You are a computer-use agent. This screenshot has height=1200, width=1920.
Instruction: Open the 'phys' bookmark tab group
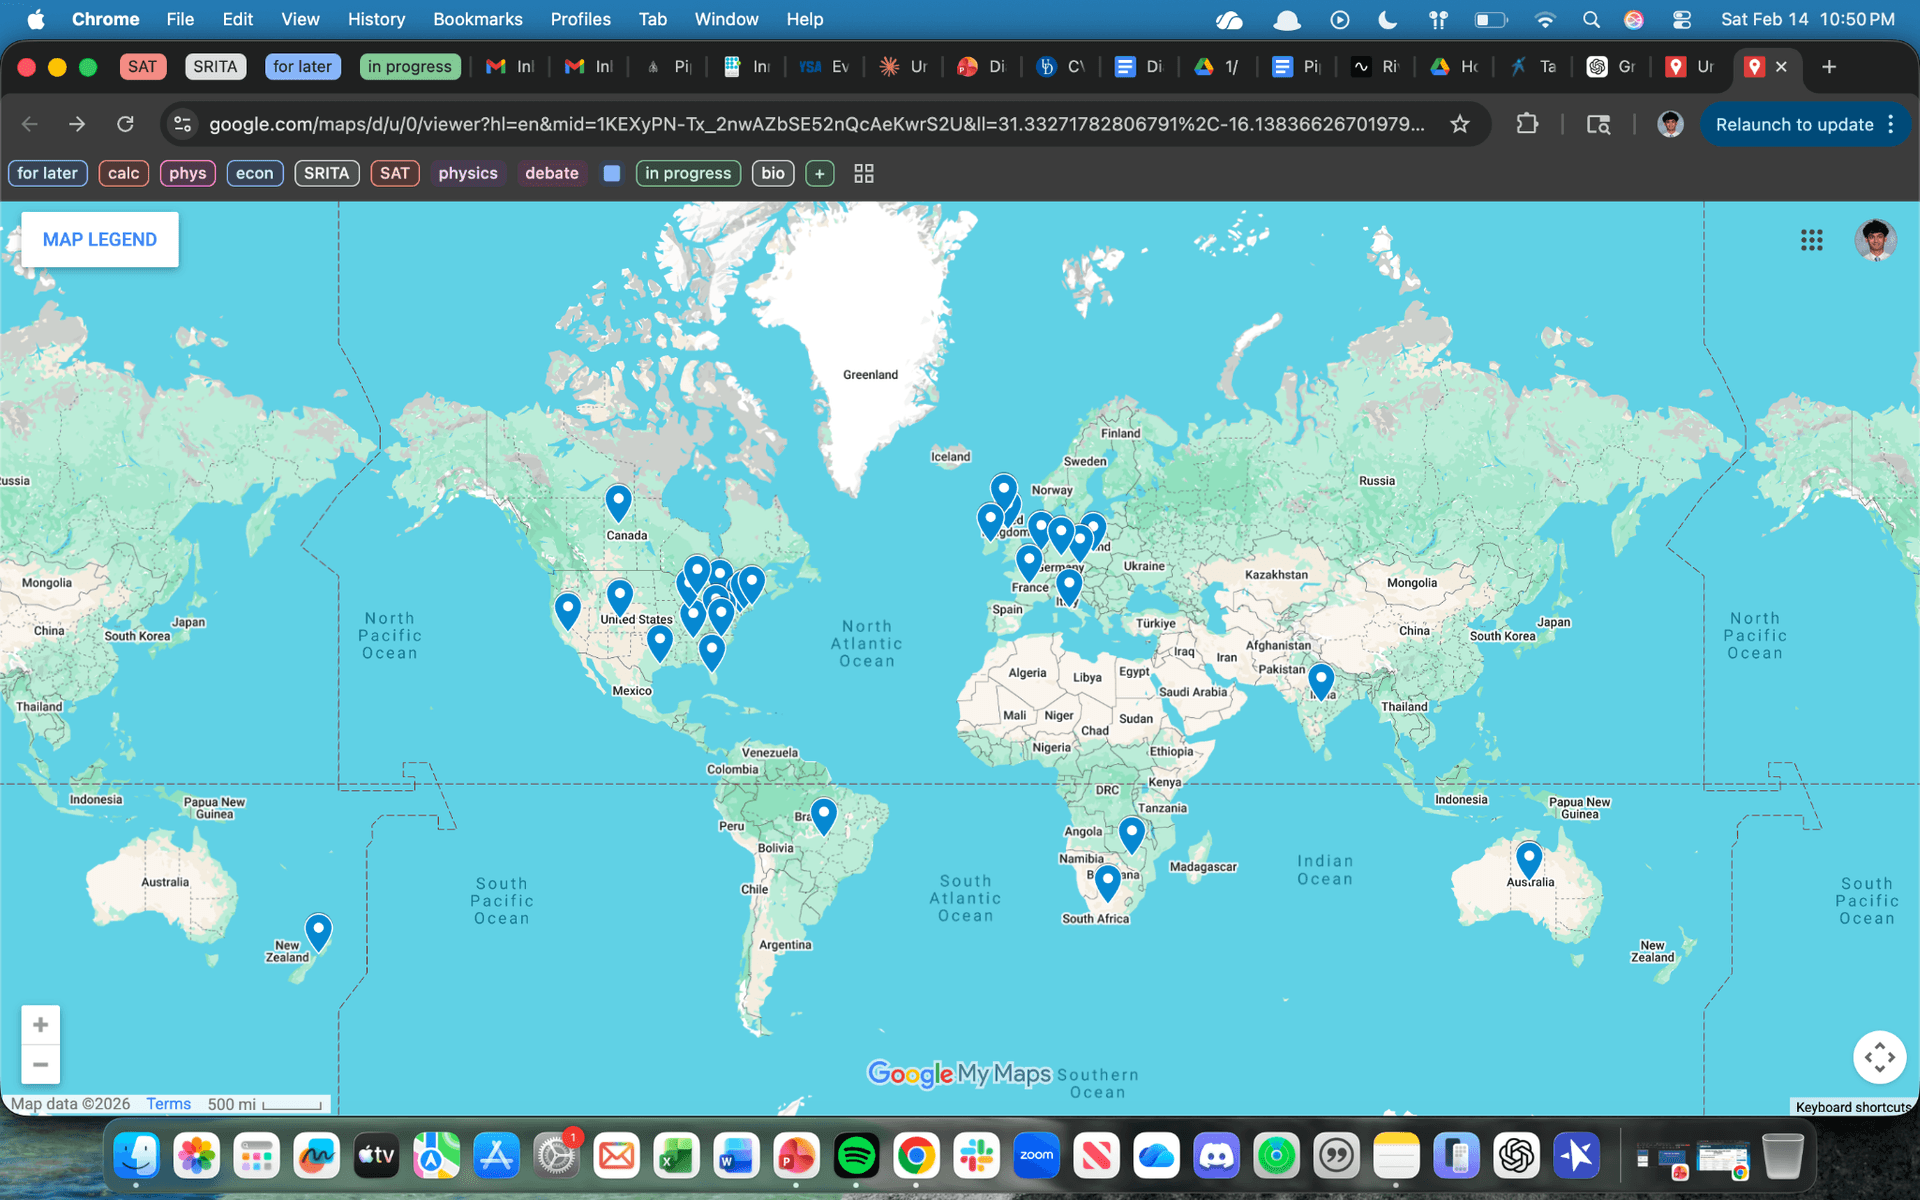tap(187, 173)
